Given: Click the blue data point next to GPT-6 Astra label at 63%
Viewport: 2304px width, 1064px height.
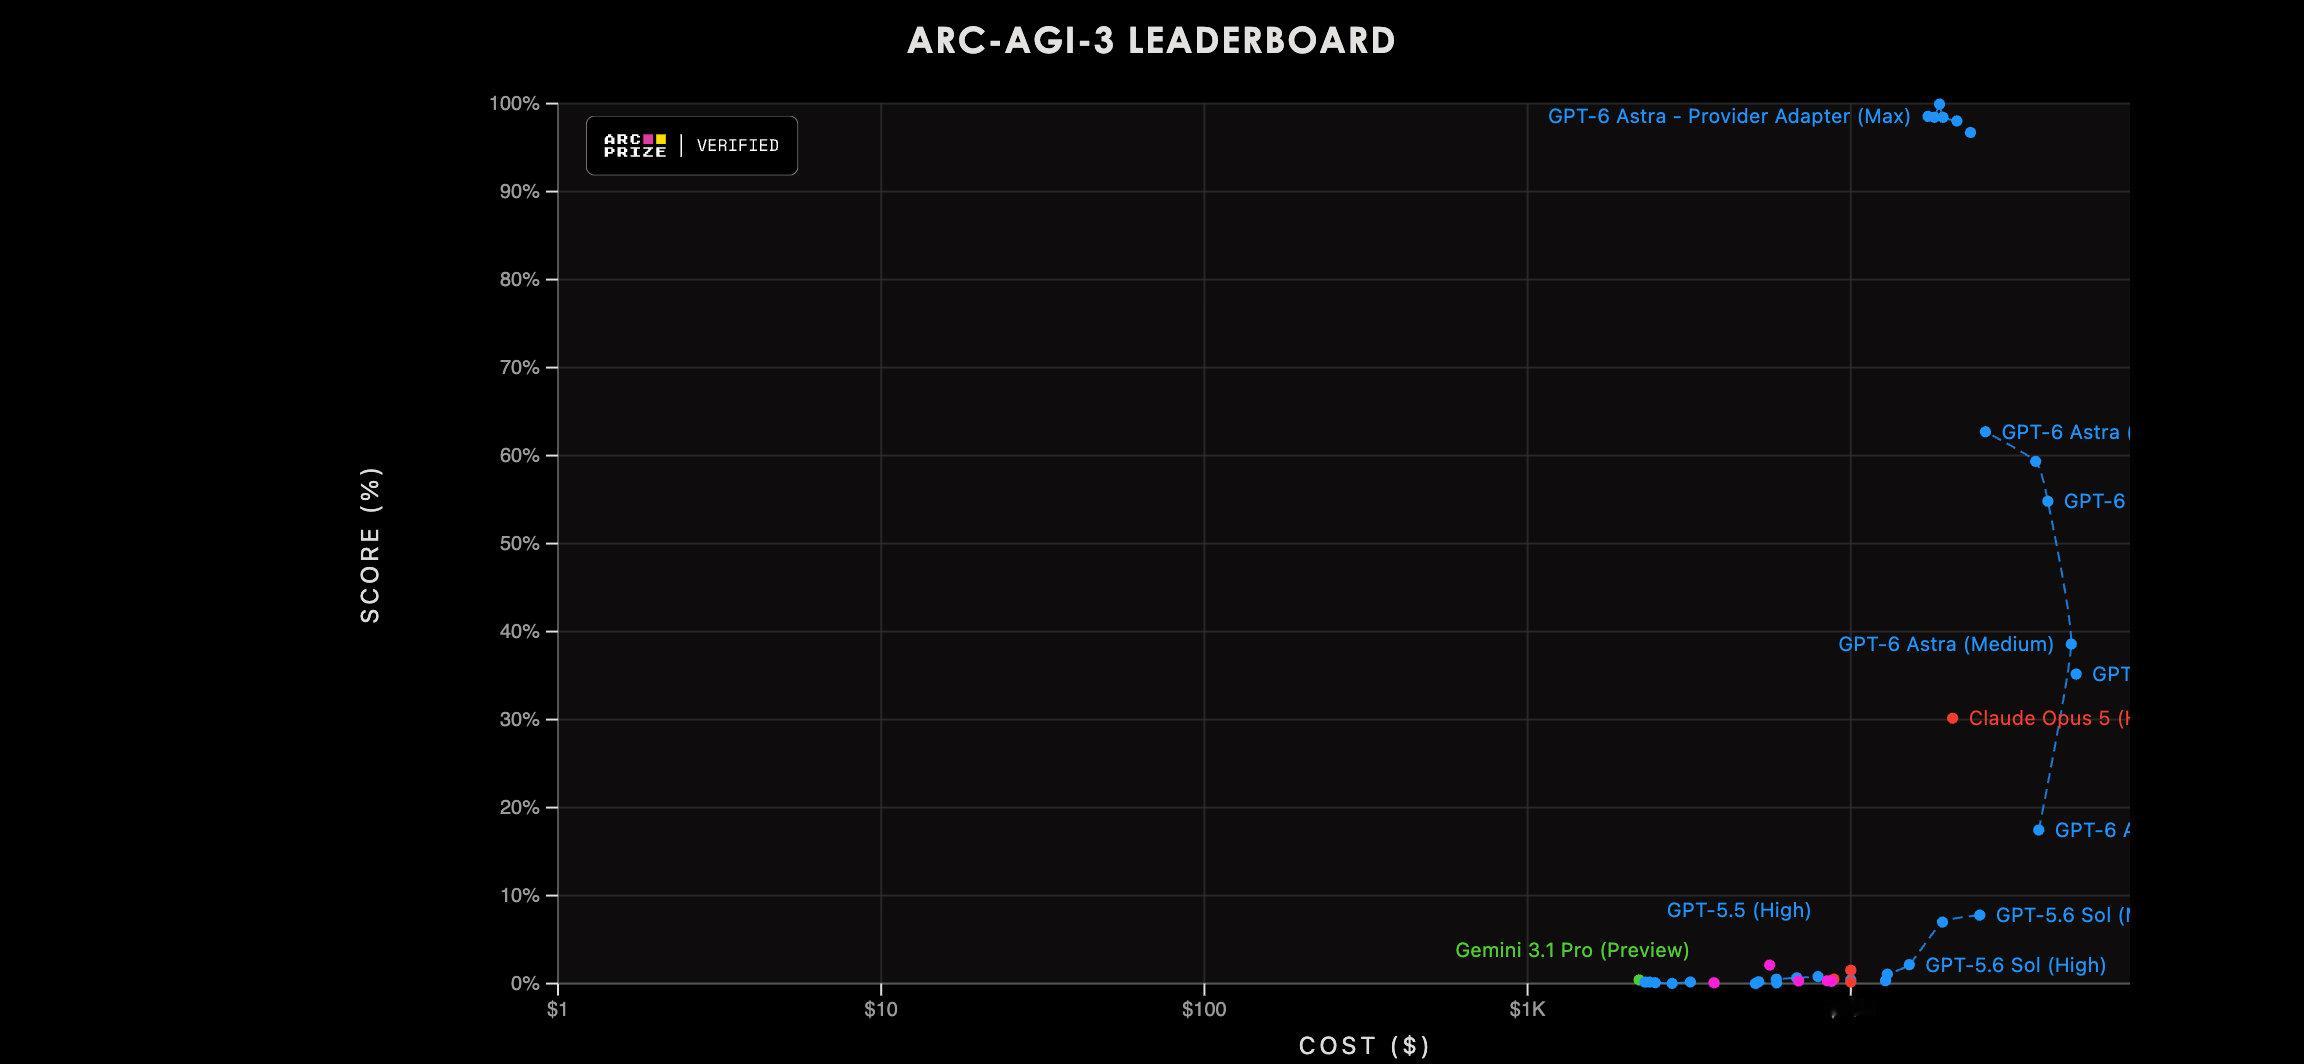Looking at the screenshot, I should click(x=1985, y=432).
